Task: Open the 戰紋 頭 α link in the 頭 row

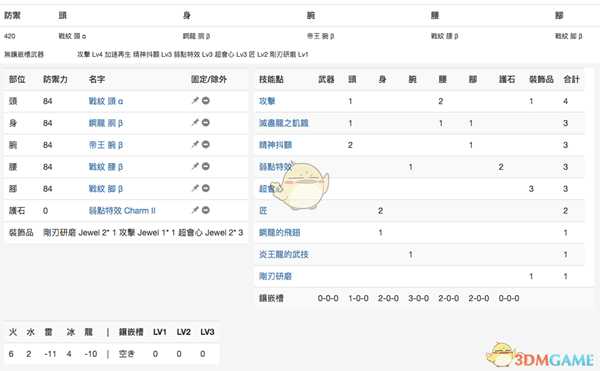Action: coord(106,101)
